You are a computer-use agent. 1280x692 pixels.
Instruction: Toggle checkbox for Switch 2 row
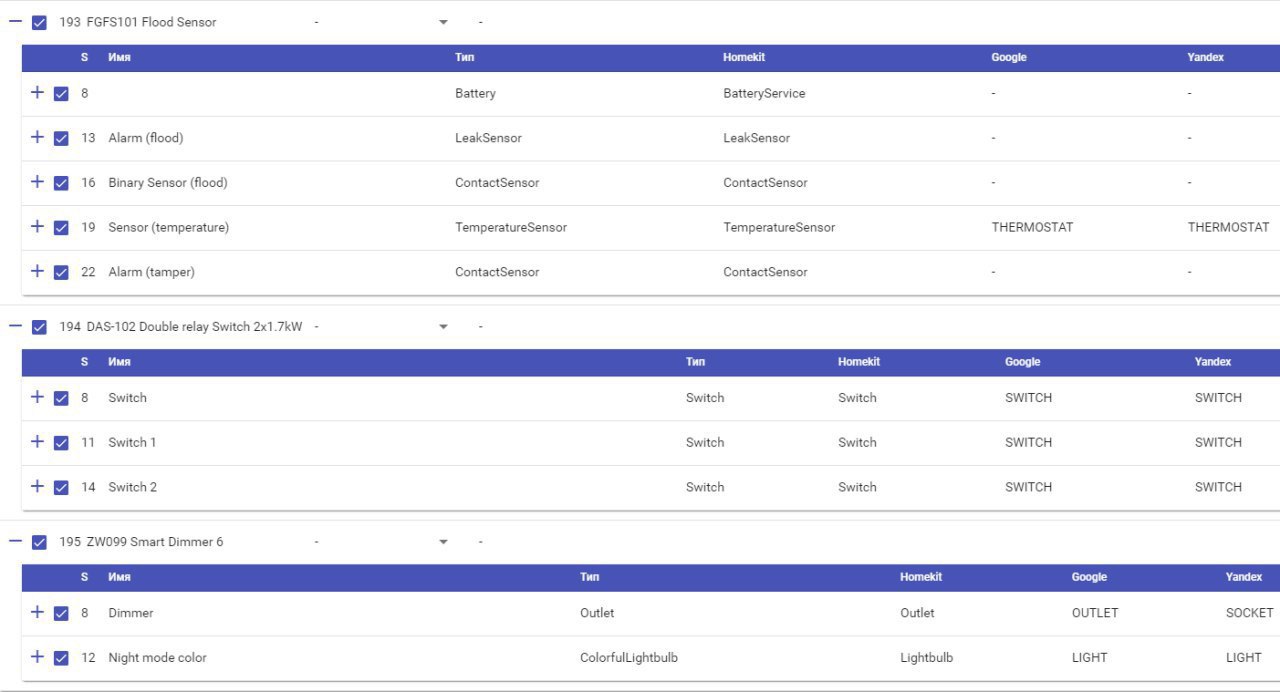(x=61, y=488)
